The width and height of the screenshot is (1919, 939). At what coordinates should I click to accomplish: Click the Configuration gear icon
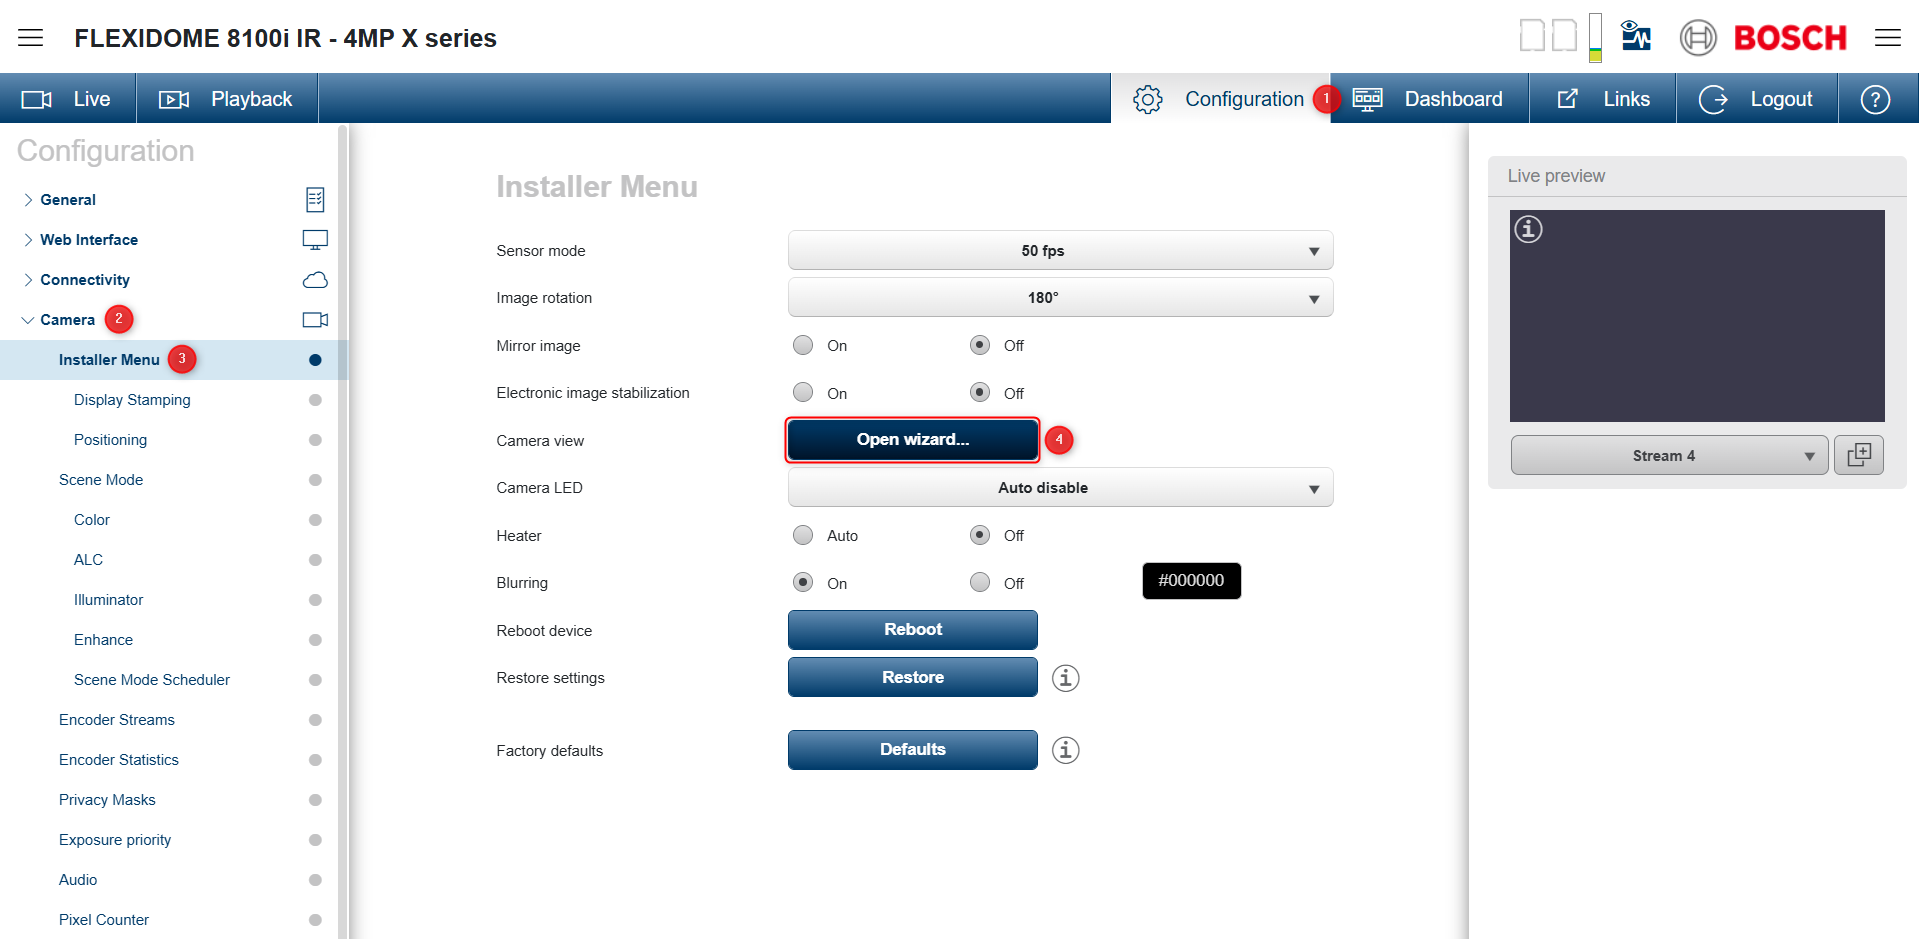(x=1148, y=99)
